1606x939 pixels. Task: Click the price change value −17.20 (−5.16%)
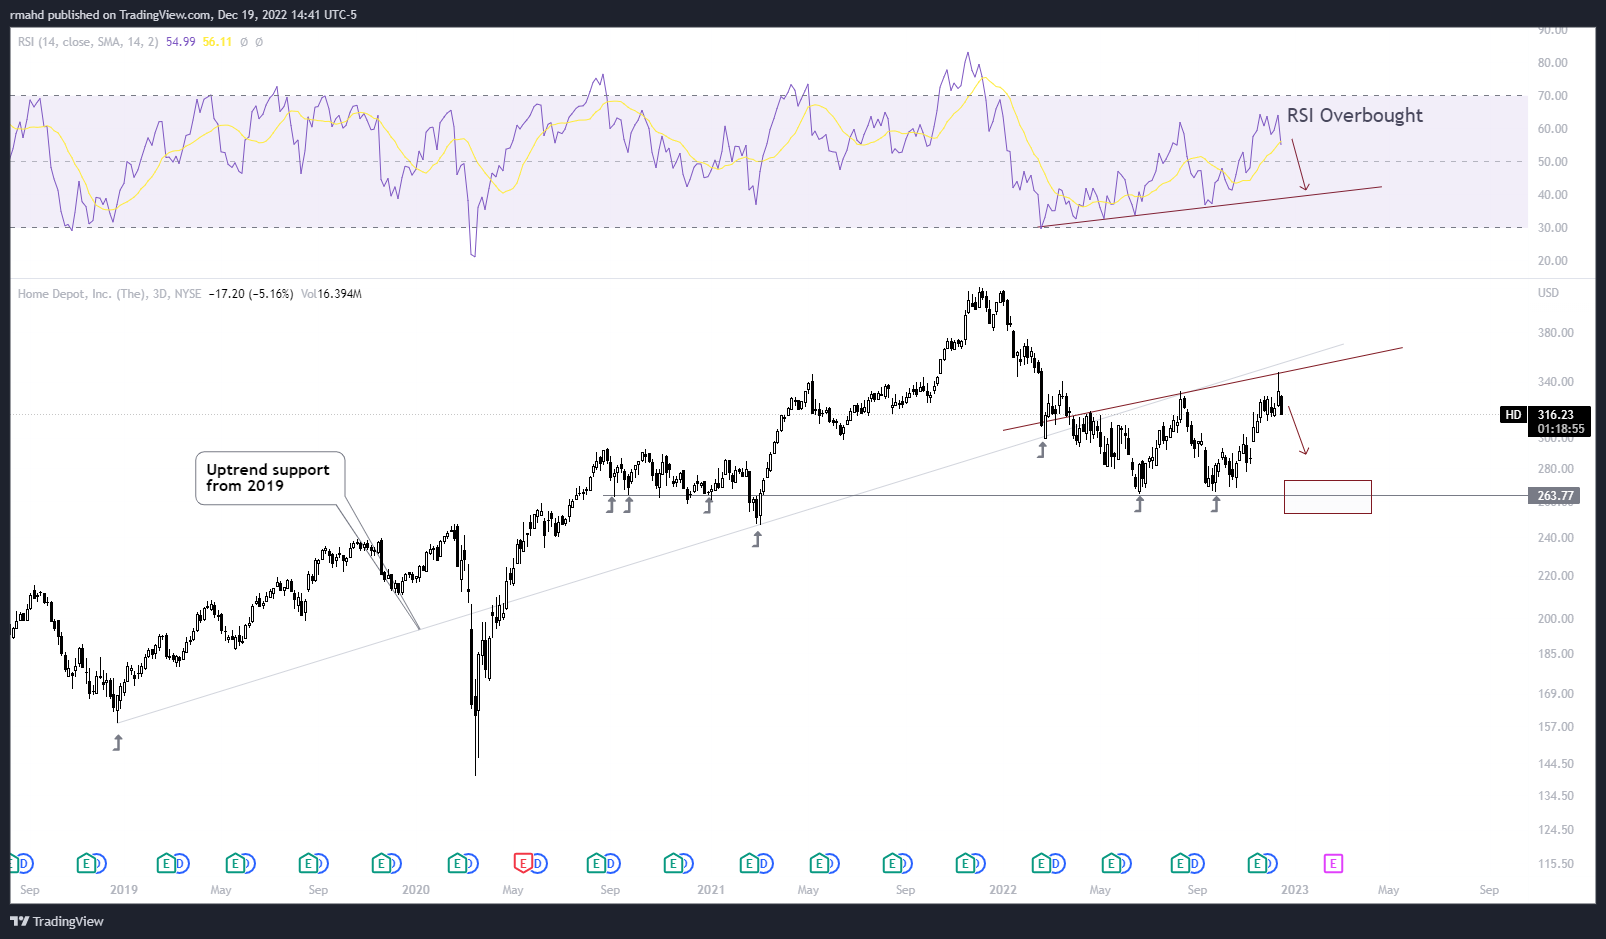pyautogui.click(x=251, y=294)
